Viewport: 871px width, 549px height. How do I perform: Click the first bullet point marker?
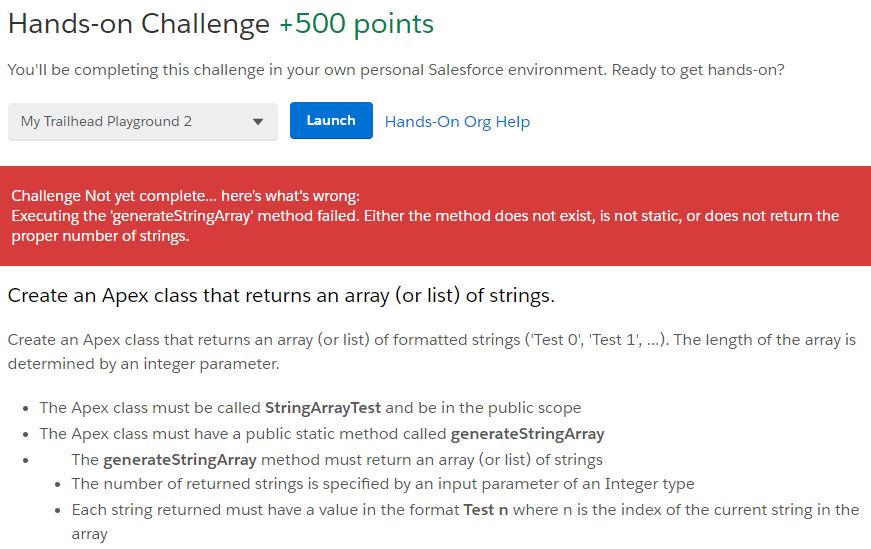[x=24, y=409]
